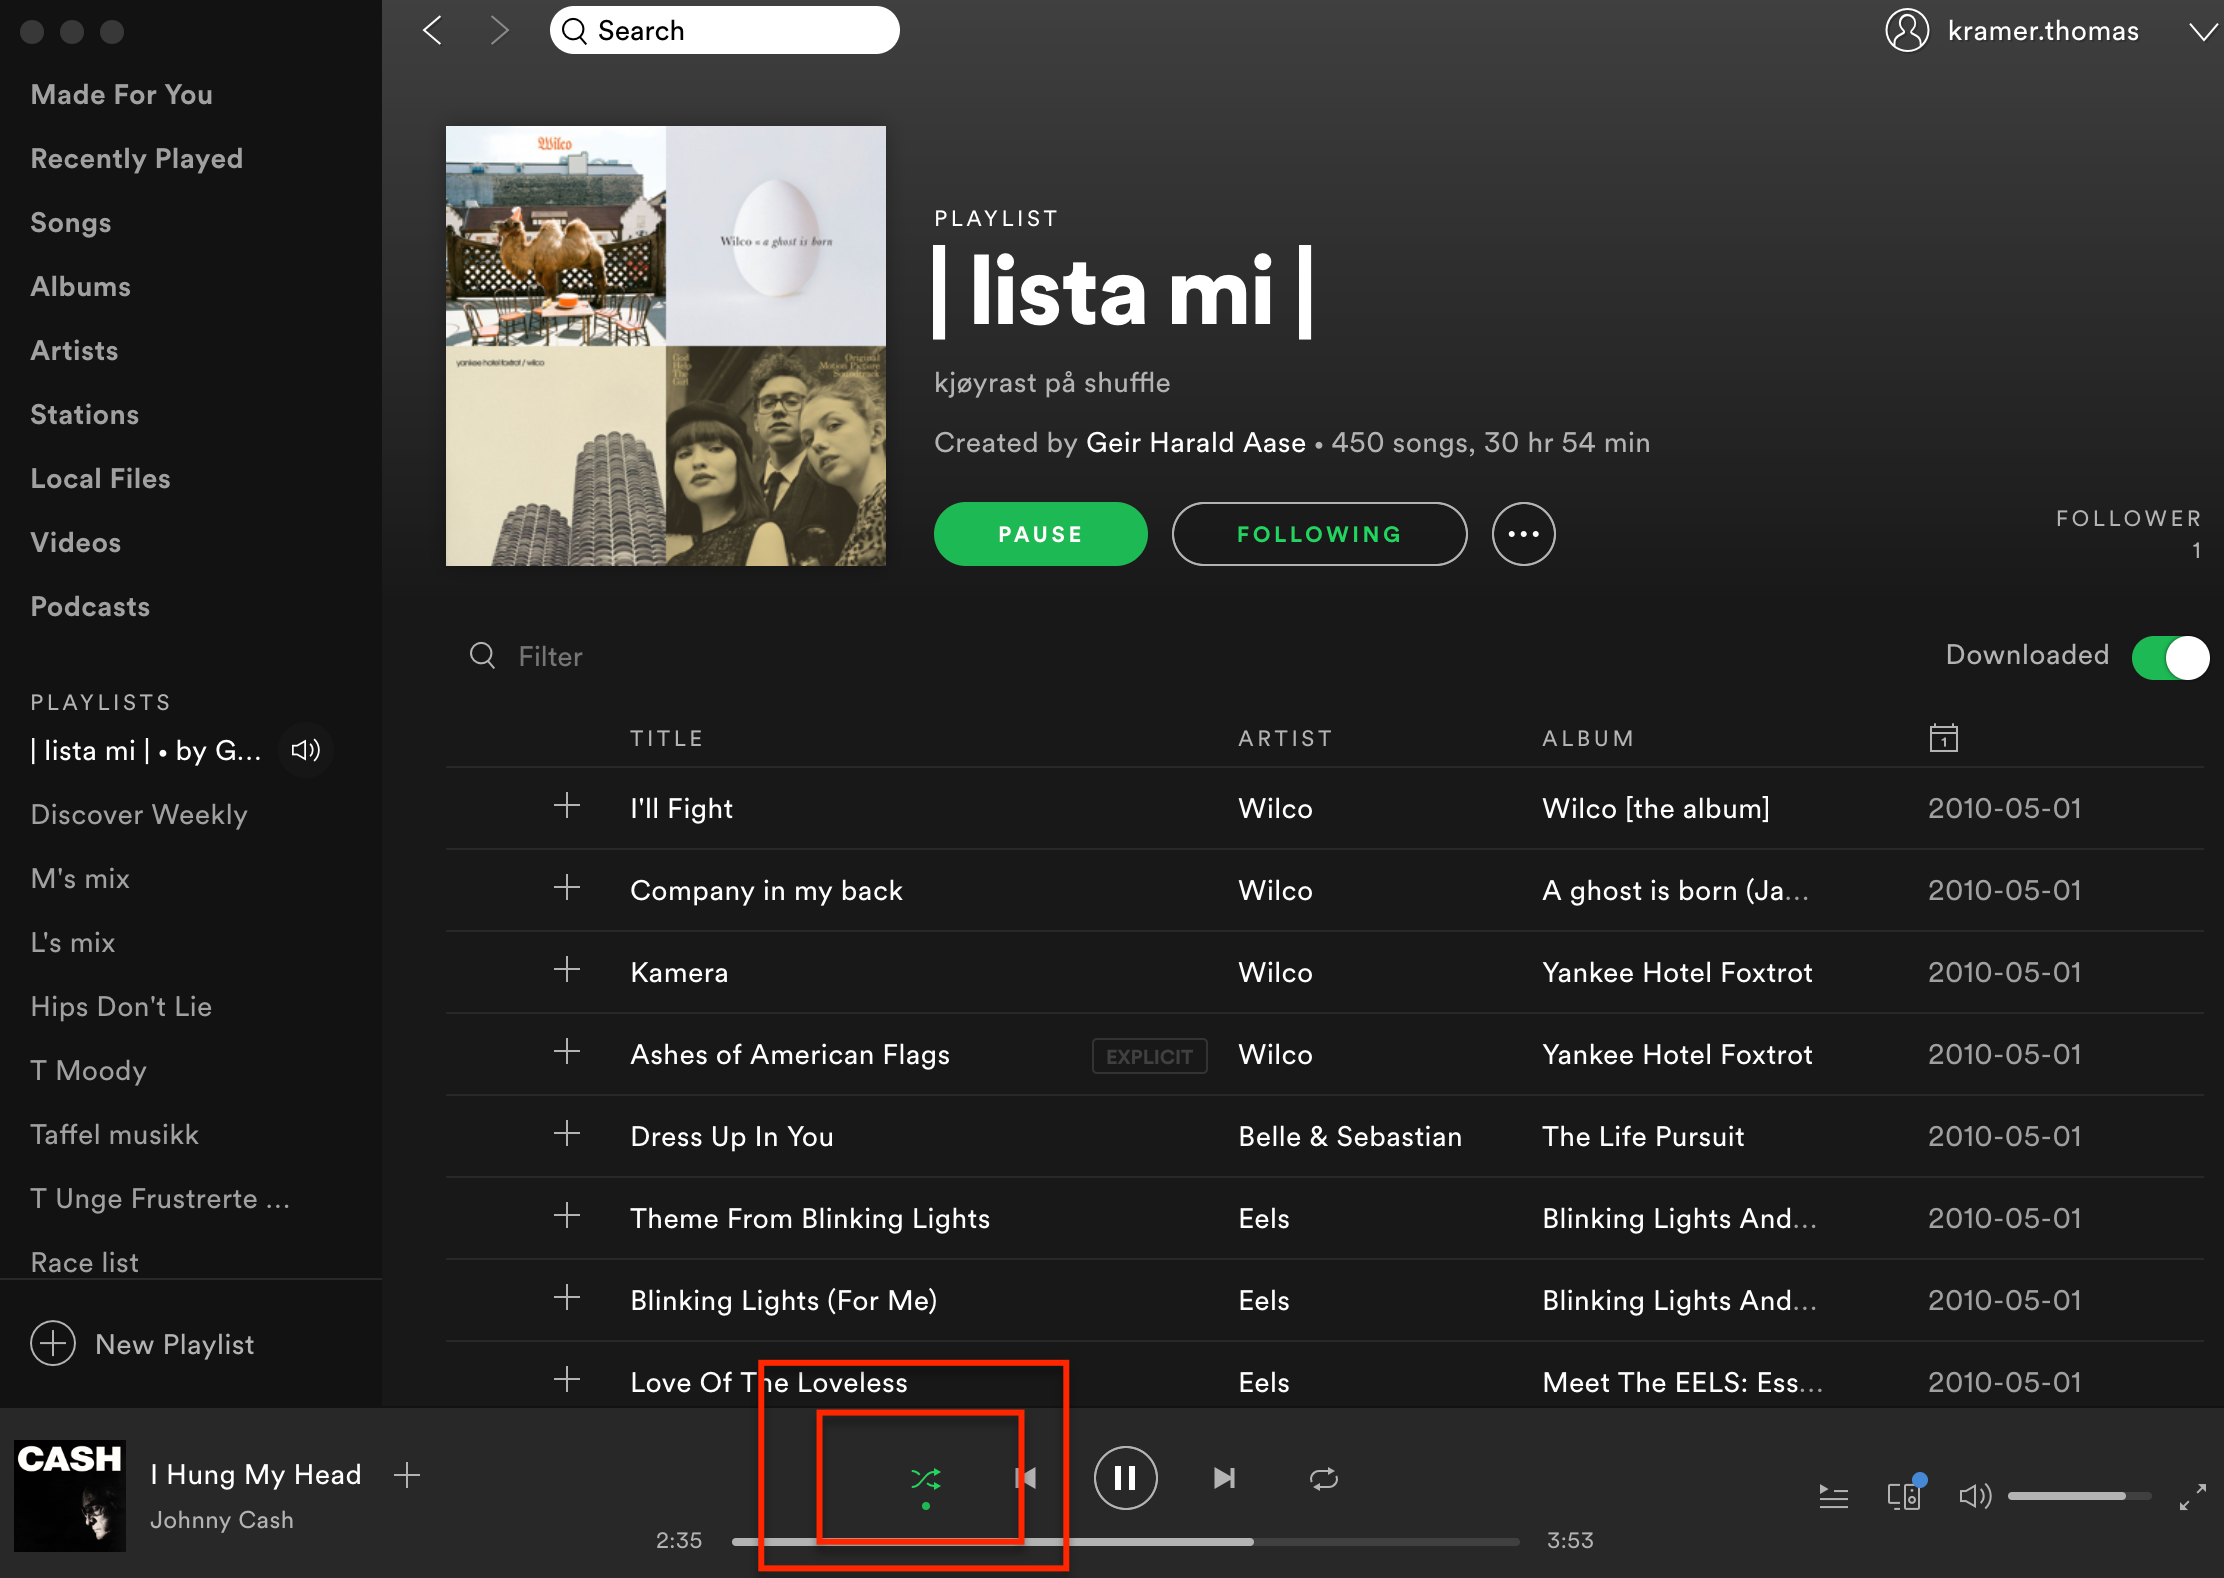
Task: Open Videos in the sidebar
Action: 76,543
